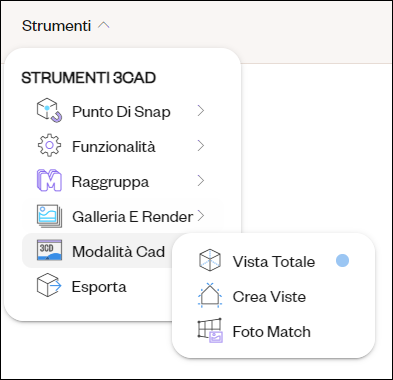Click the Funzionalità gear icon
This screenshot has width=393, height=380.
point(49,145)
